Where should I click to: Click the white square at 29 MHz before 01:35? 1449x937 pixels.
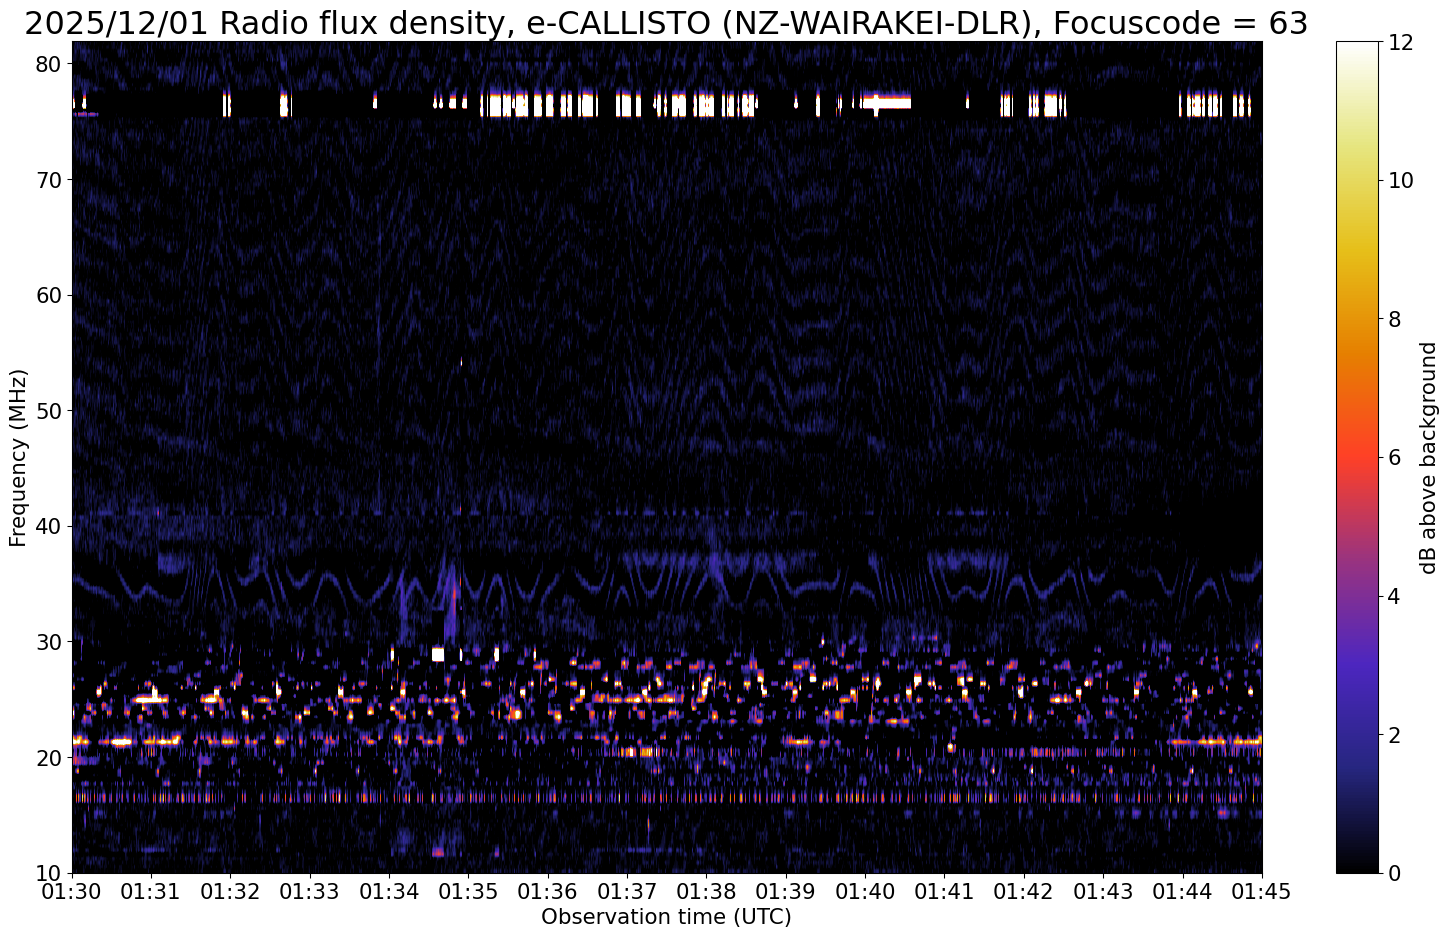pos(437,654)
